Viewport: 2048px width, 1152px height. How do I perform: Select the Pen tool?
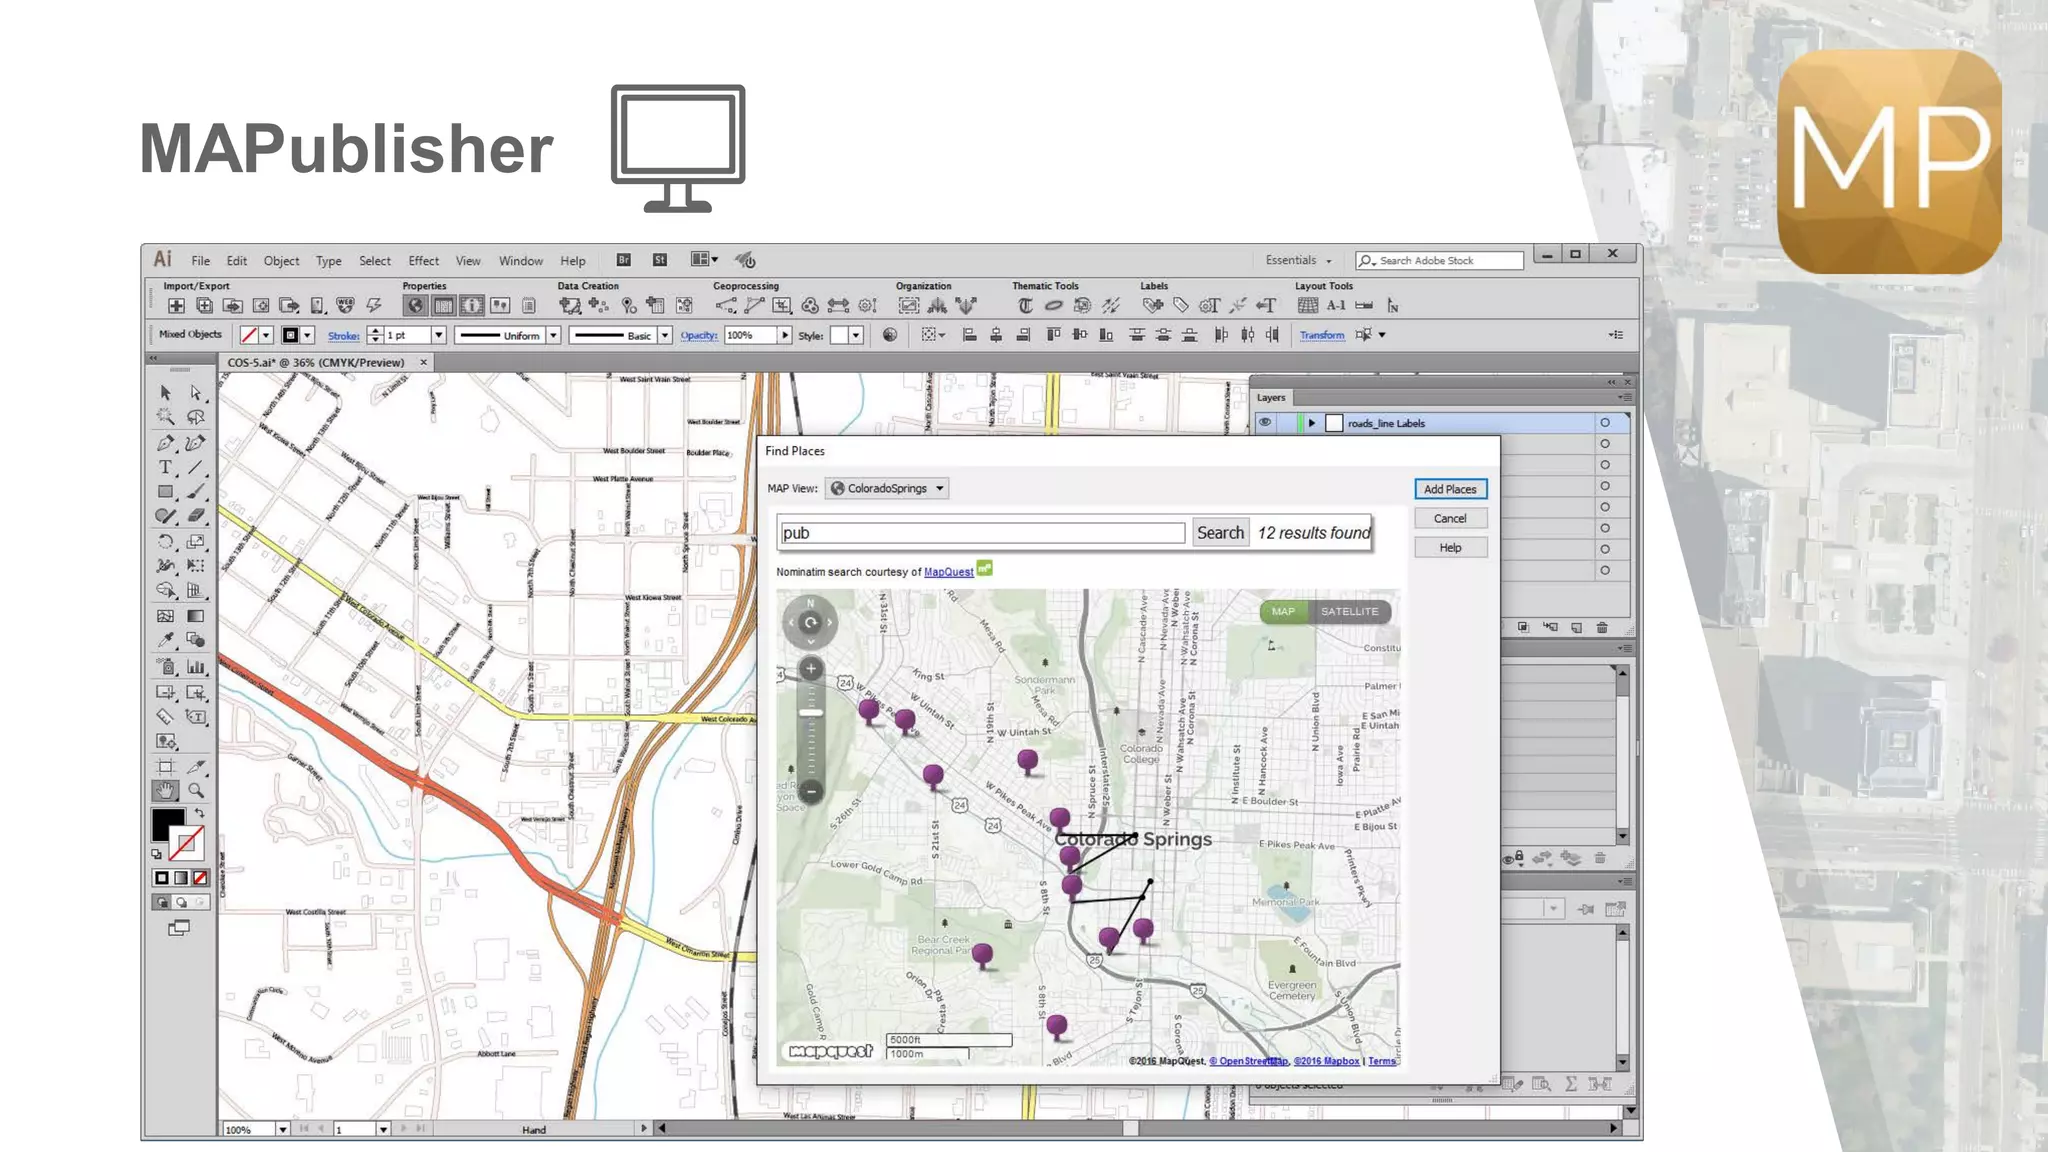click(x=165, y=443)
